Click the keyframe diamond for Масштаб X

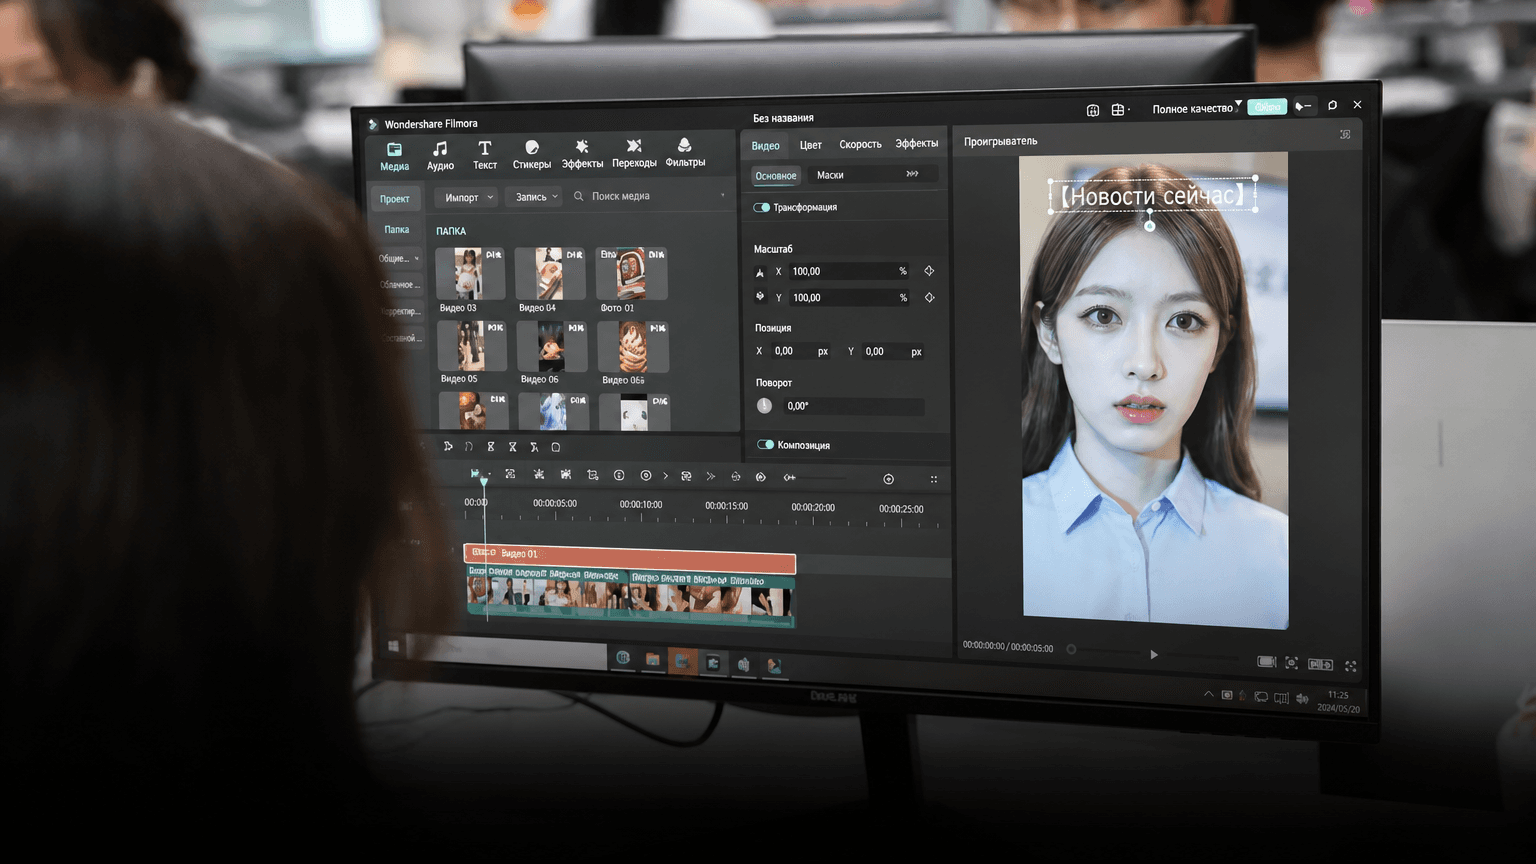[x=929, y=271]
